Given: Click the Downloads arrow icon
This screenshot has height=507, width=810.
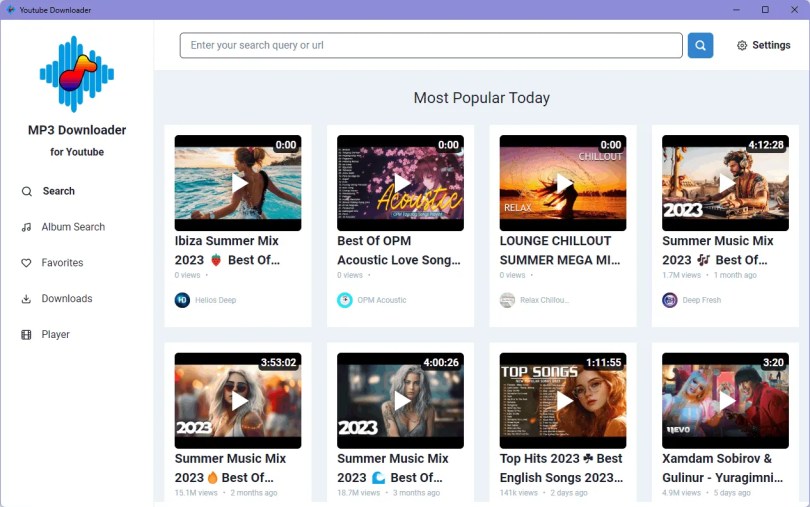Looking at the screenshot, I should [x=26, y=299].
